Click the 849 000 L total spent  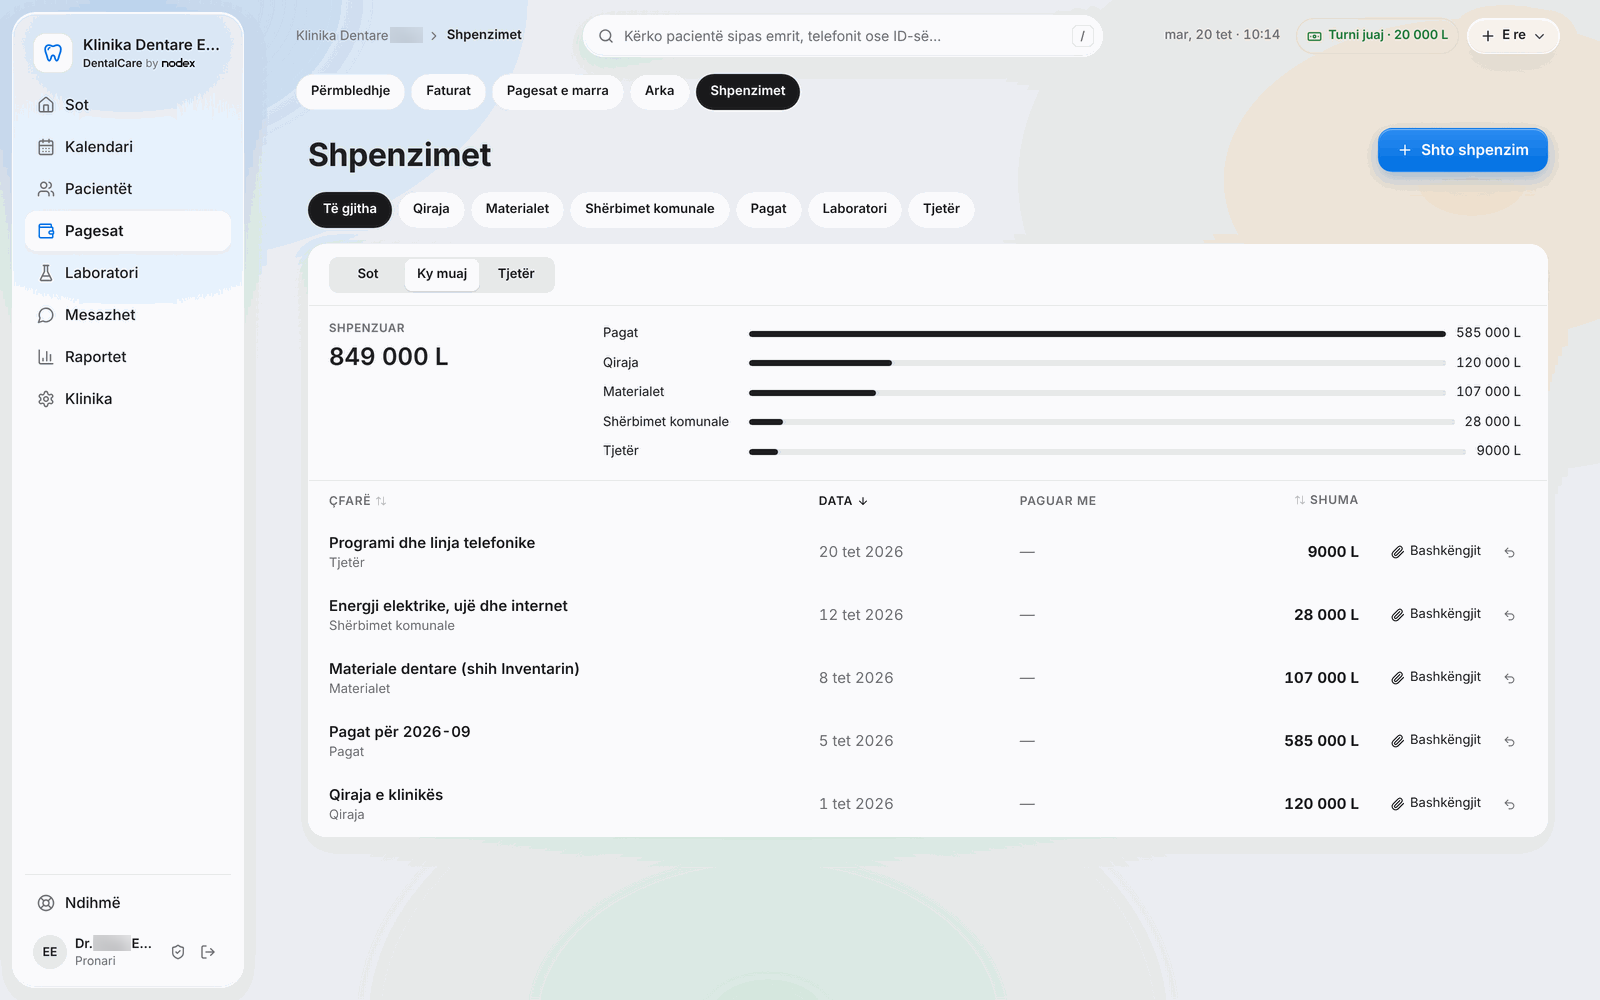(389, 357)
